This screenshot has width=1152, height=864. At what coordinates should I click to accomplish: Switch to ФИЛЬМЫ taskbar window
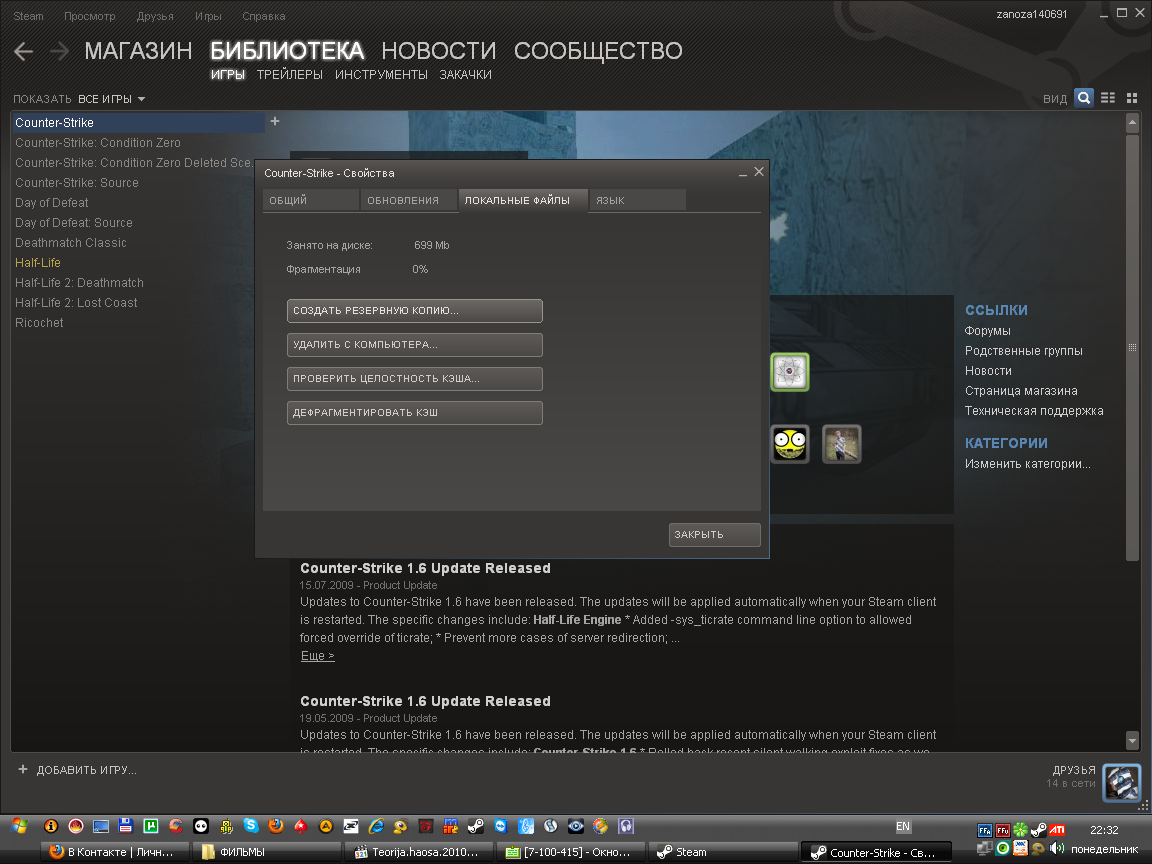(267, 852)
